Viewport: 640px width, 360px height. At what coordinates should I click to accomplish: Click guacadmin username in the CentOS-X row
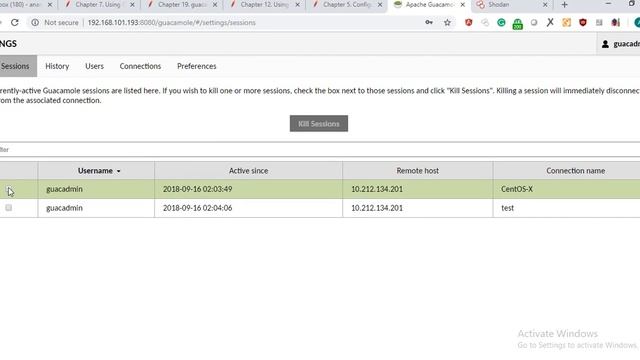[x=64, y=189]
